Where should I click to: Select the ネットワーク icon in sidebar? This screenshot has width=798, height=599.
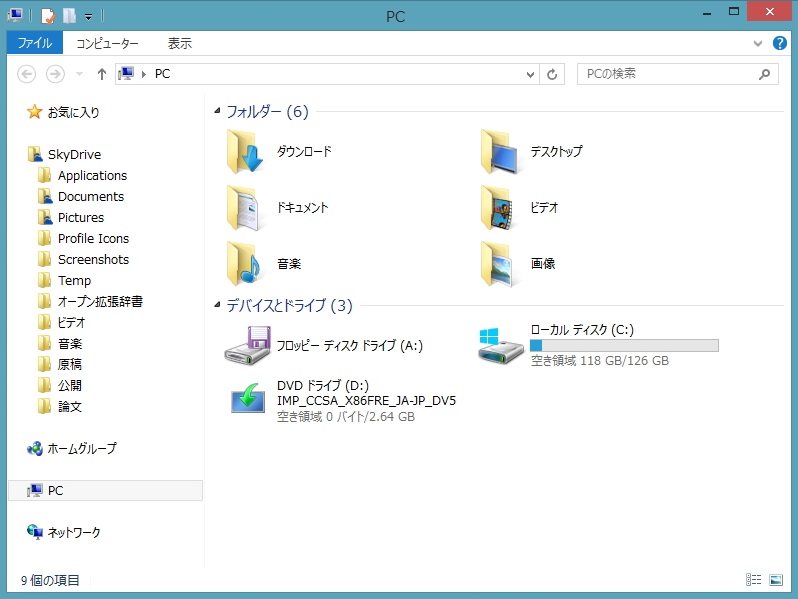pyautogui.click(x=35, y=532)
